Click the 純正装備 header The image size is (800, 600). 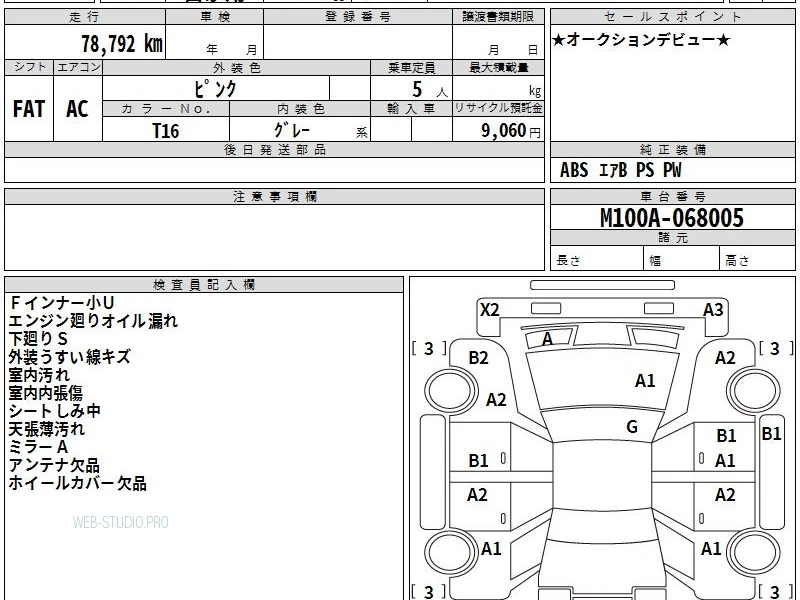[x=672, y=149]
